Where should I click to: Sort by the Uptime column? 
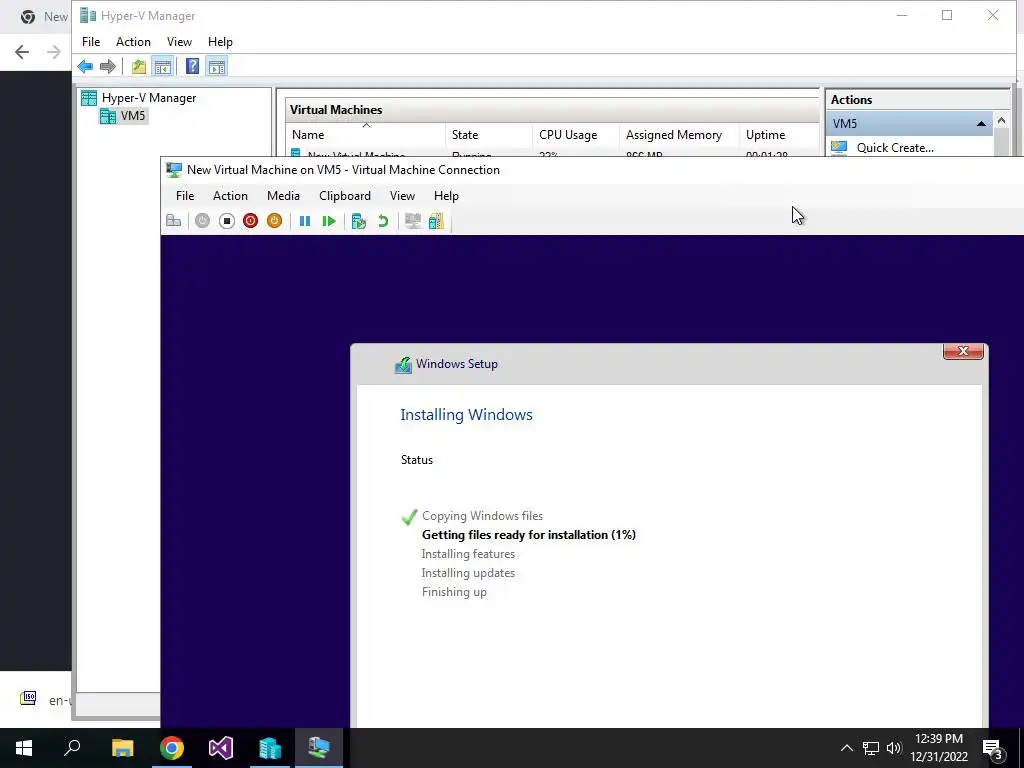click(779, 135)
